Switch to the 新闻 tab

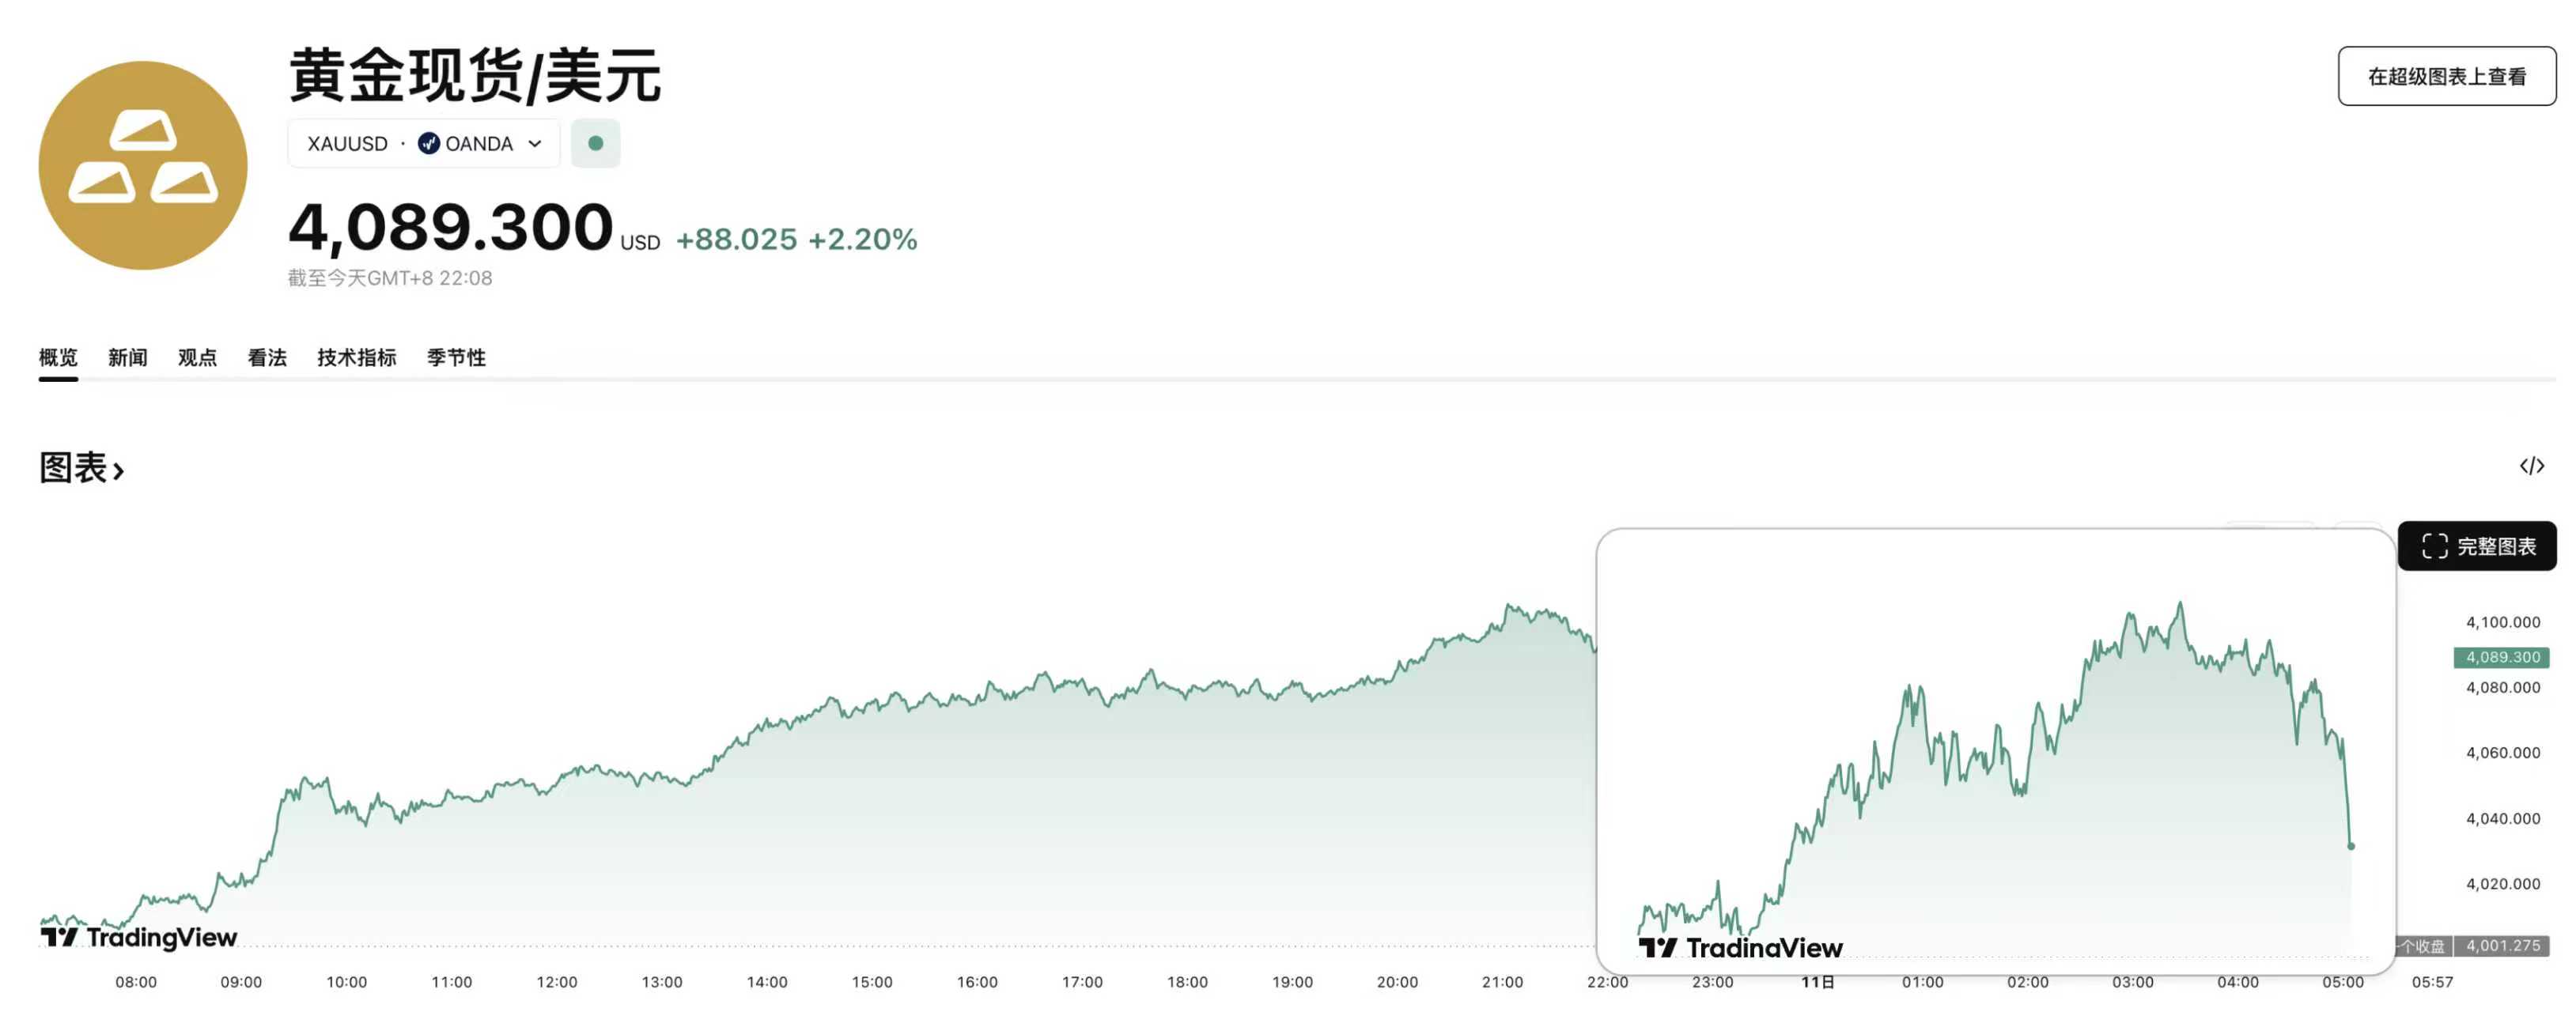coord(128,357)
